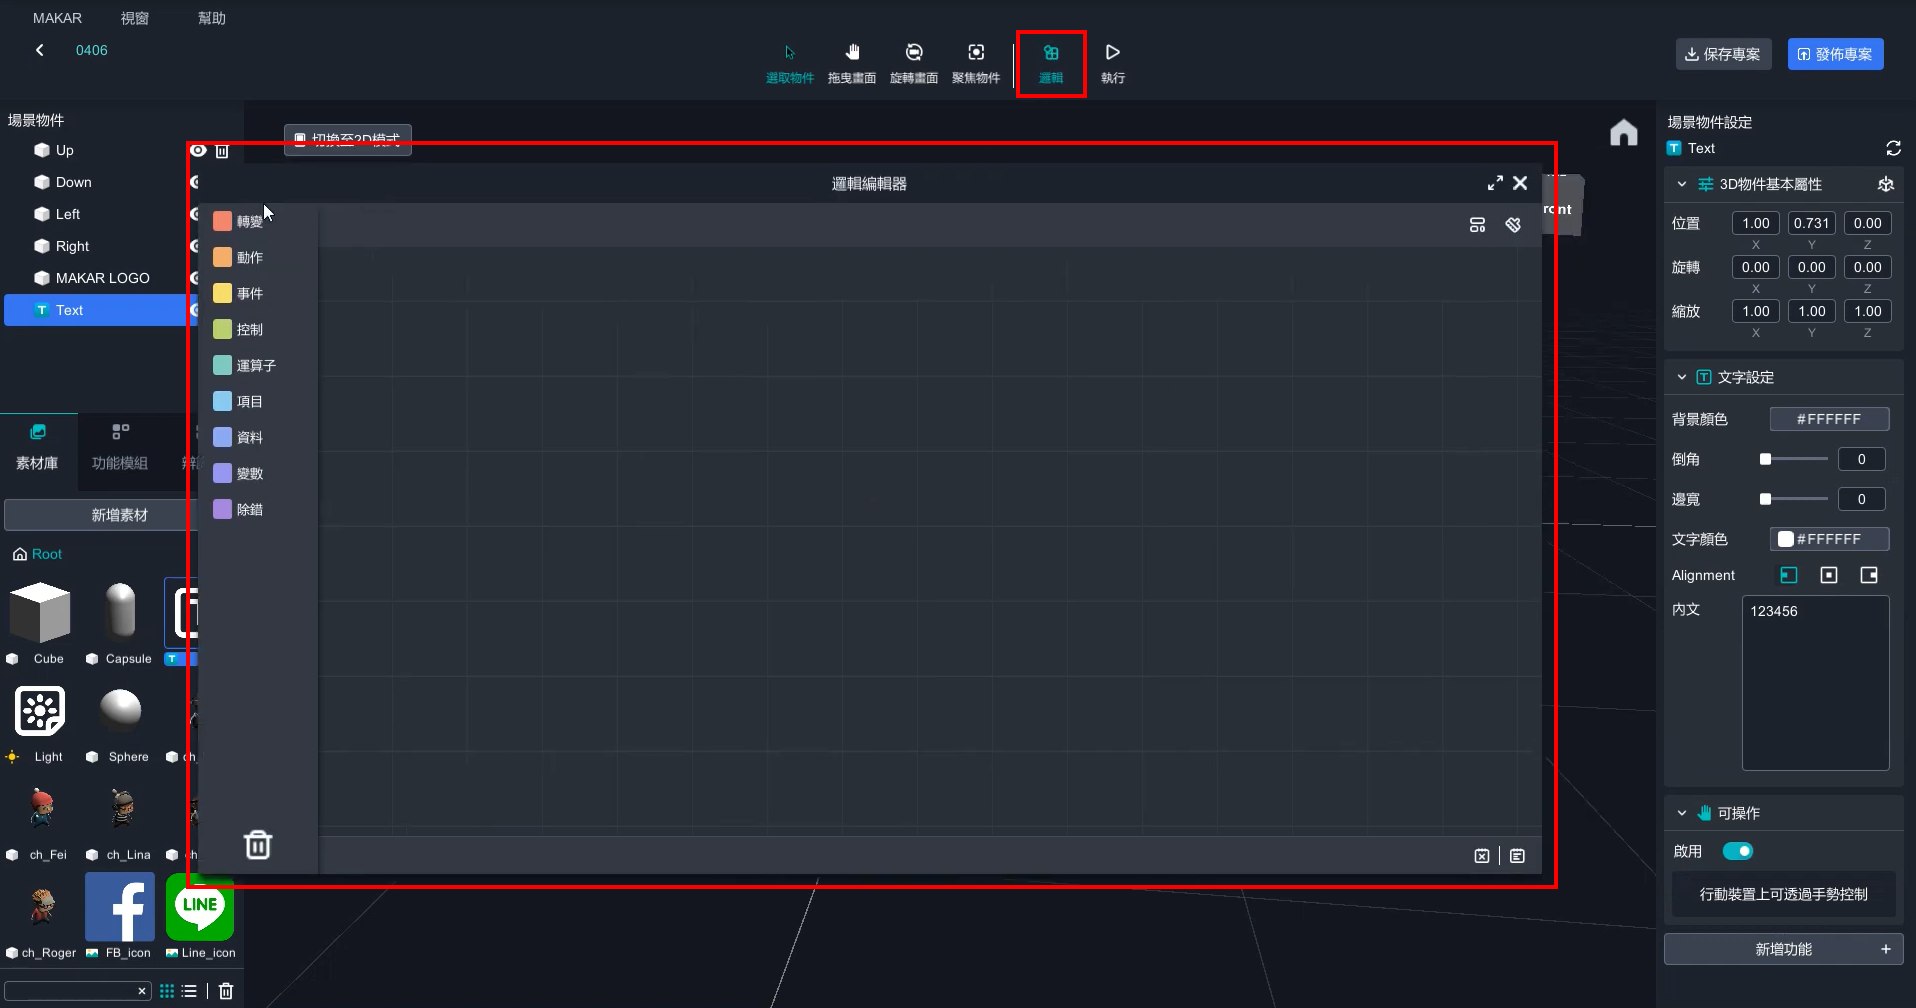The width and height of the screenshot is (1916, 1008).
Task: Click the reset icon for 3D物件基本屬性
Action: (1886, 184)
